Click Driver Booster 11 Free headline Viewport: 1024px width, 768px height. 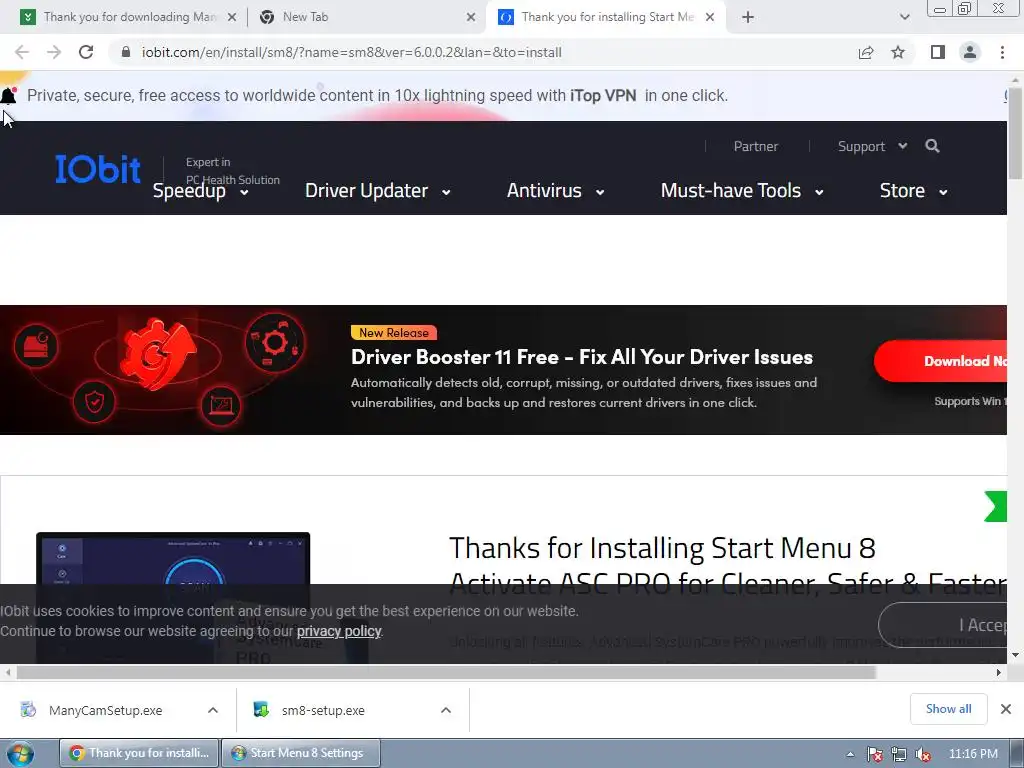[x=581, y=357]
